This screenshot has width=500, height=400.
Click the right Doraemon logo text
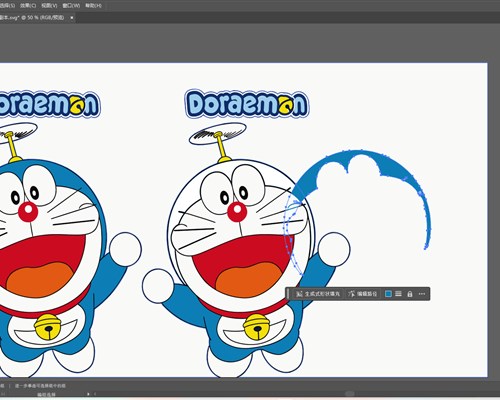(247, 104)
